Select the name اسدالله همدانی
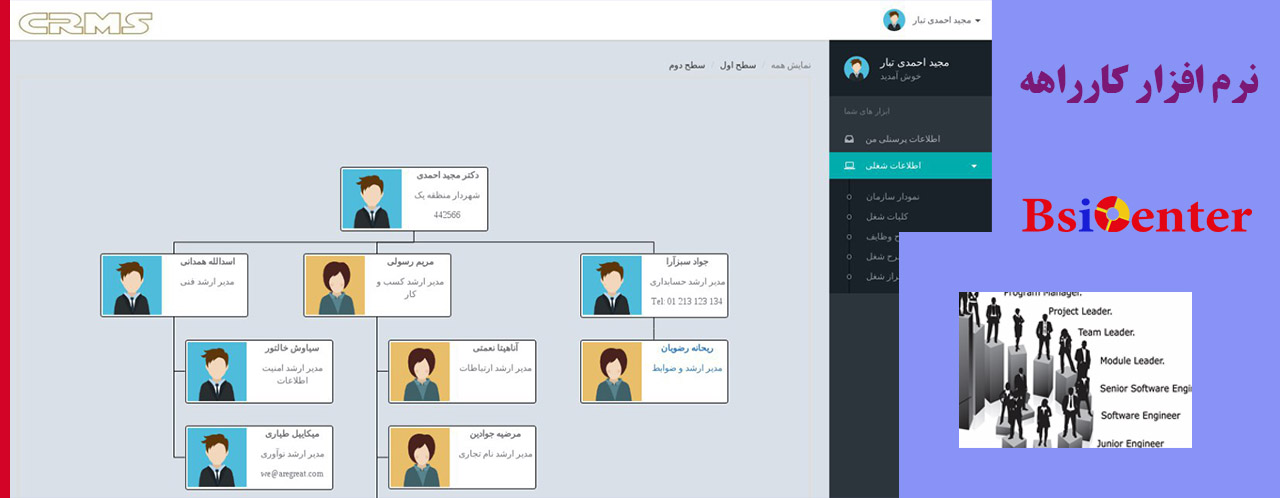 (x=208, y=262)
